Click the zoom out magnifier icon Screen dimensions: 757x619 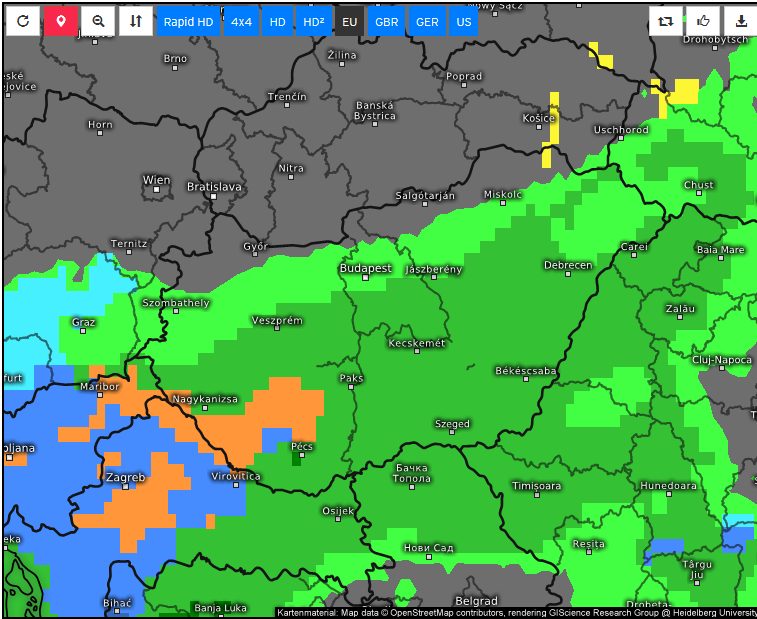click(98, 21)
